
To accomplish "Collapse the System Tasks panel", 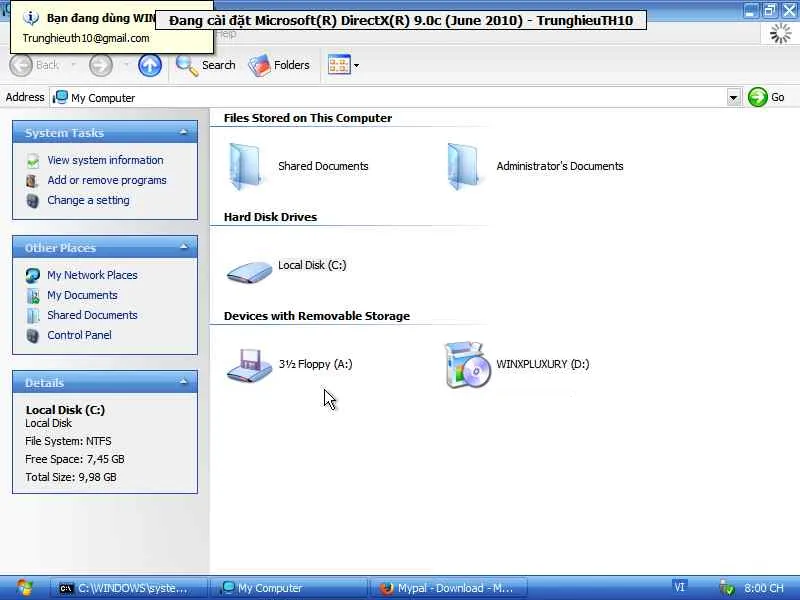I will (184, 133).
